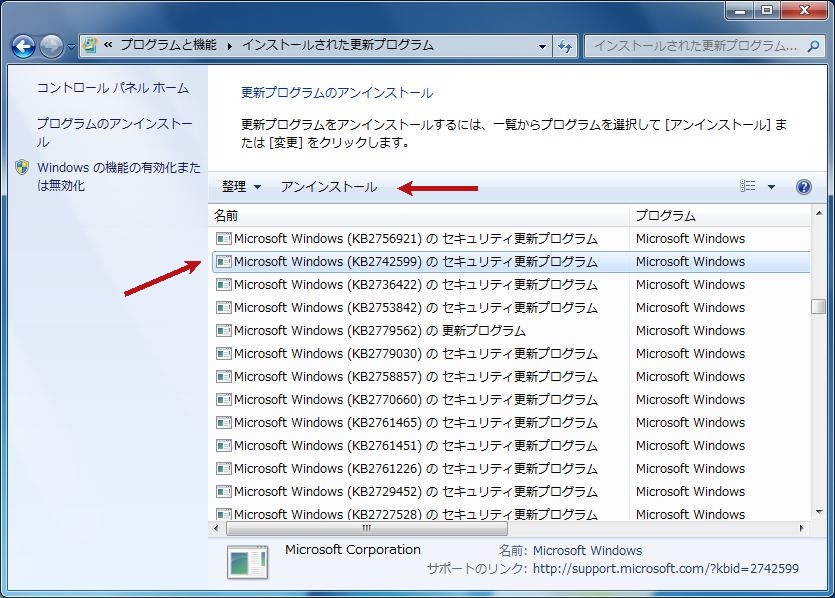Click the アンインストール toolbar button
This screenshot has height=598, width=835.
(329, 187)
